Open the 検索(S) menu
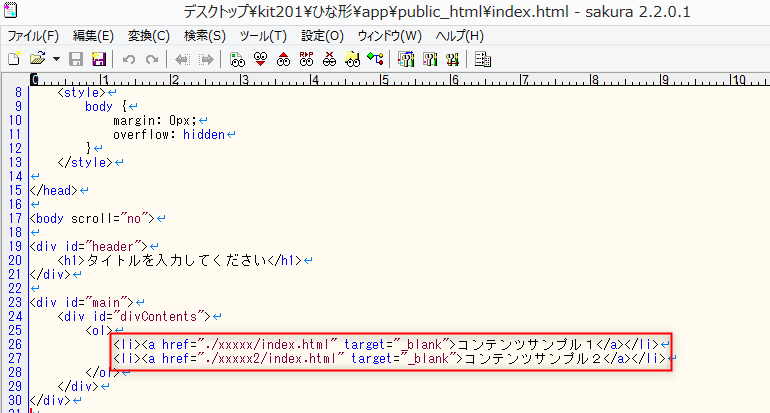The image size is (770, 413). 205,36
